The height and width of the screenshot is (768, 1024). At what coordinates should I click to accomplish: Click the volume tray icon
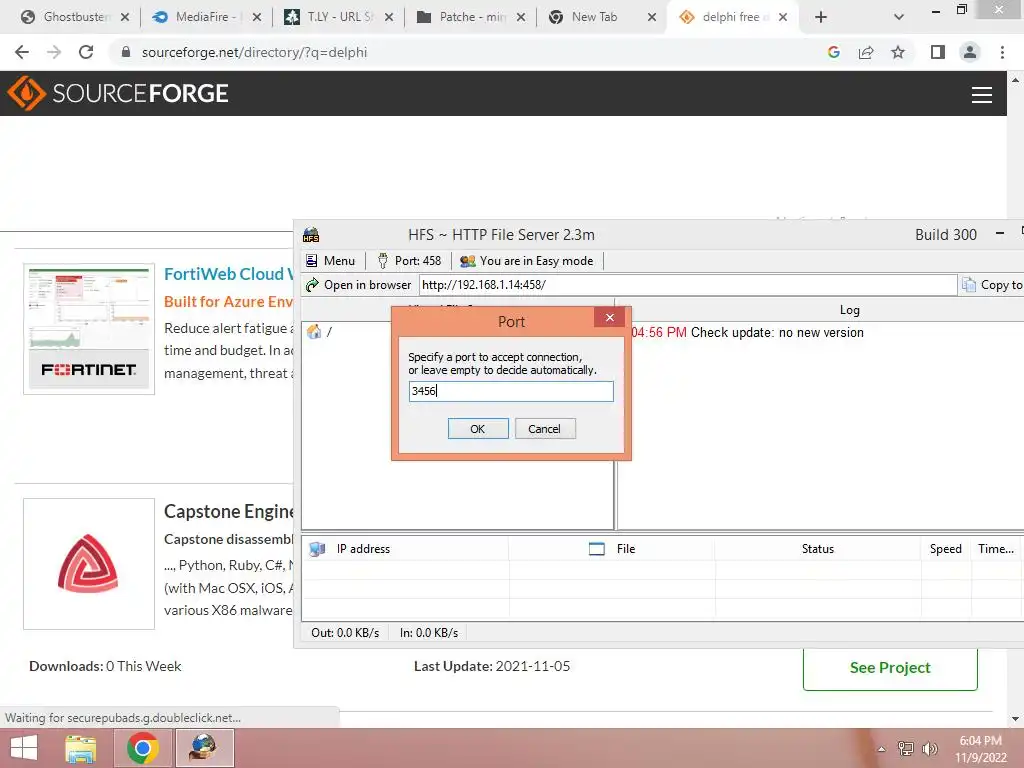click(x=929, y=749)
